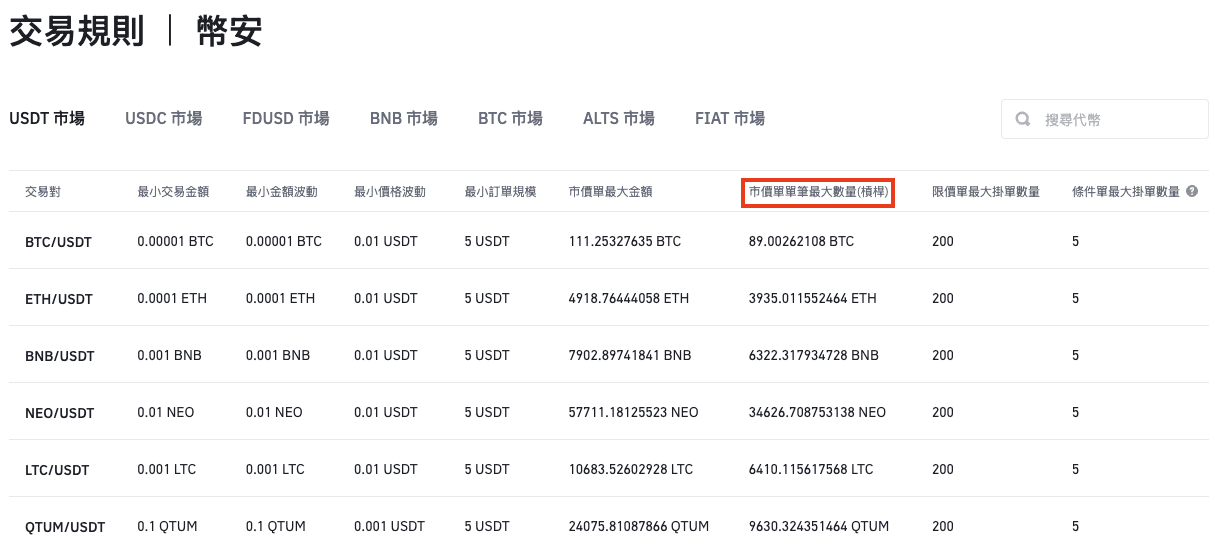Screen dimensions: 1215x552
Task: Click the 0.00001 BTC minimum trade amount
Action: [175, 241]
